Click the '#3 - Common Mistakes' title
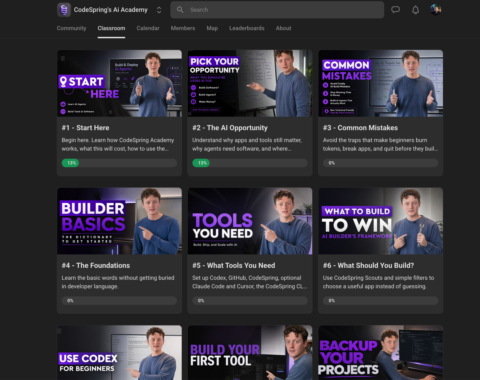The image size is (480, 380). point(360,128)
